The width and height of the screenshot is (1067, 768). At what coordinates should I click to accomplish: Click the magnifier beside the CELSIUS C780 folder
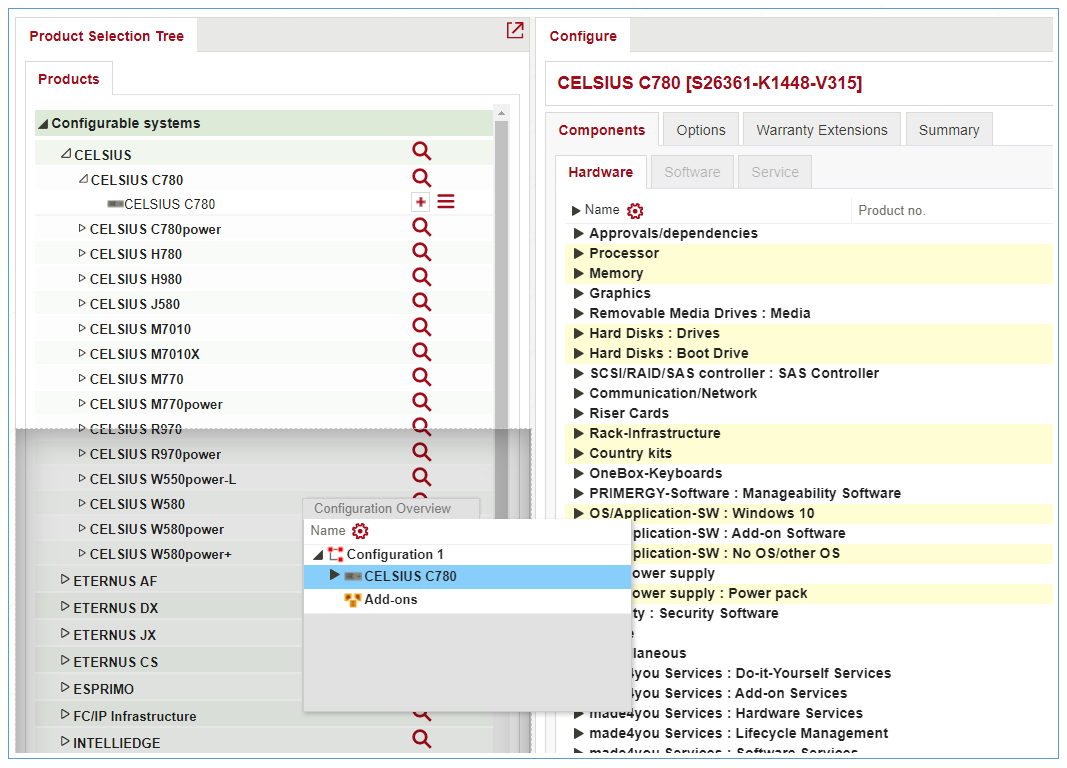pos(422,178)
